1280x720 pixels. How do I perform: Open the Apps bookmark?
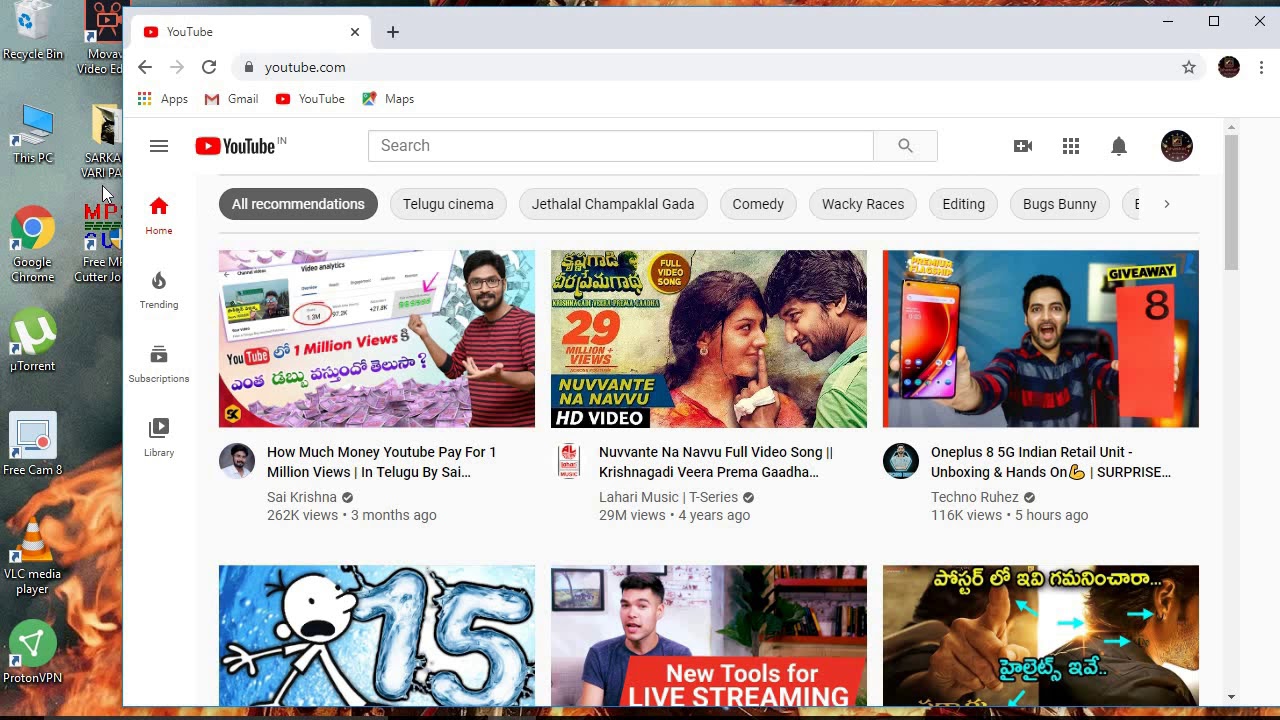coord(163,99)
